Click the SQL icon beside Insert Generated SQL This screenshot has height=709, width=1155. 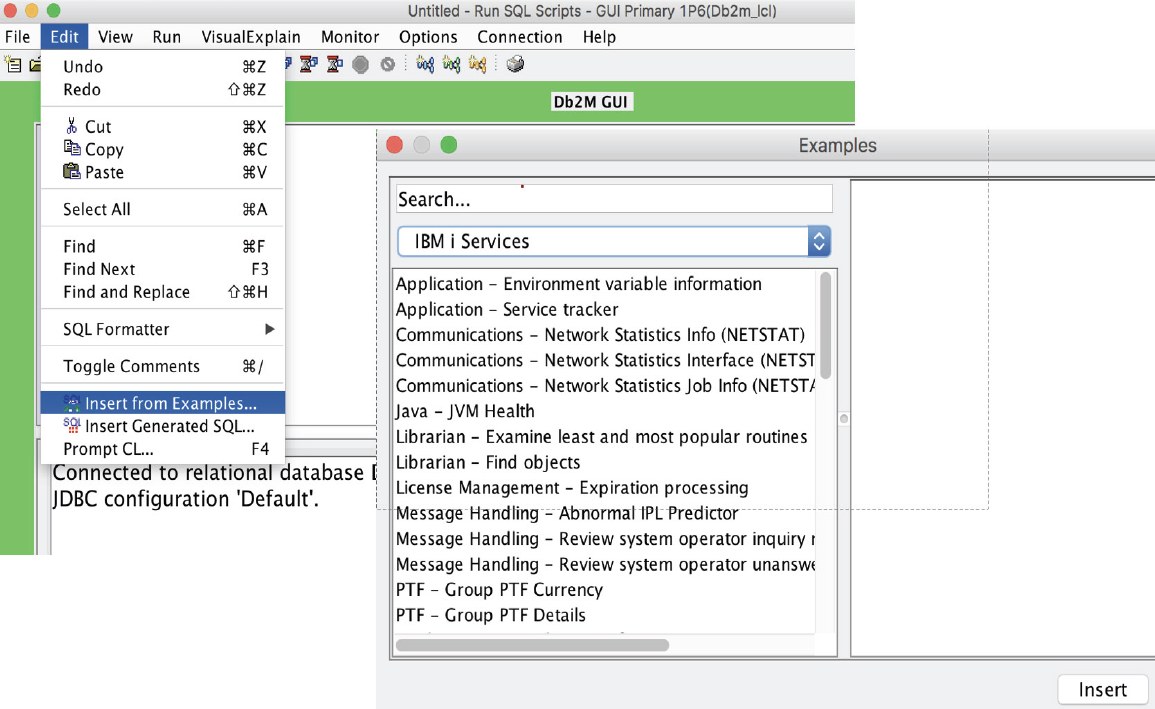click(x=71, y=426)
